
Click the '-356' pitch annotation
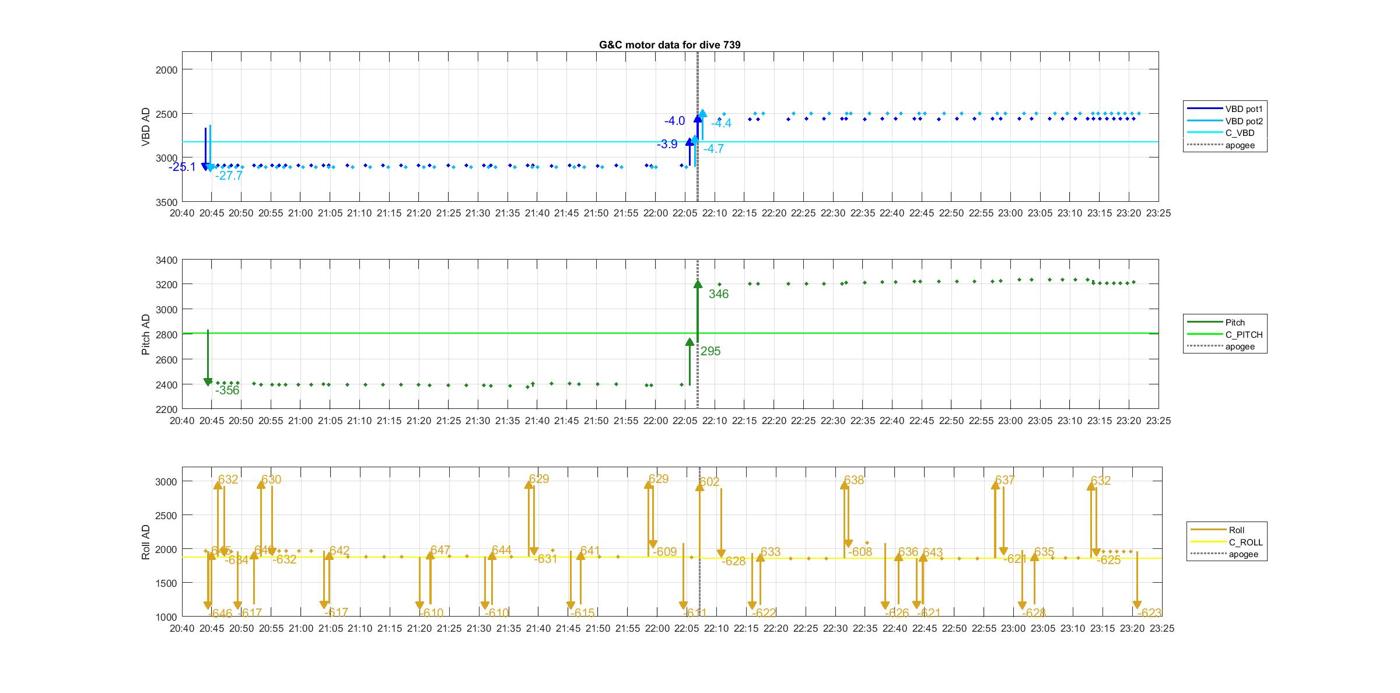coord(227,391)
